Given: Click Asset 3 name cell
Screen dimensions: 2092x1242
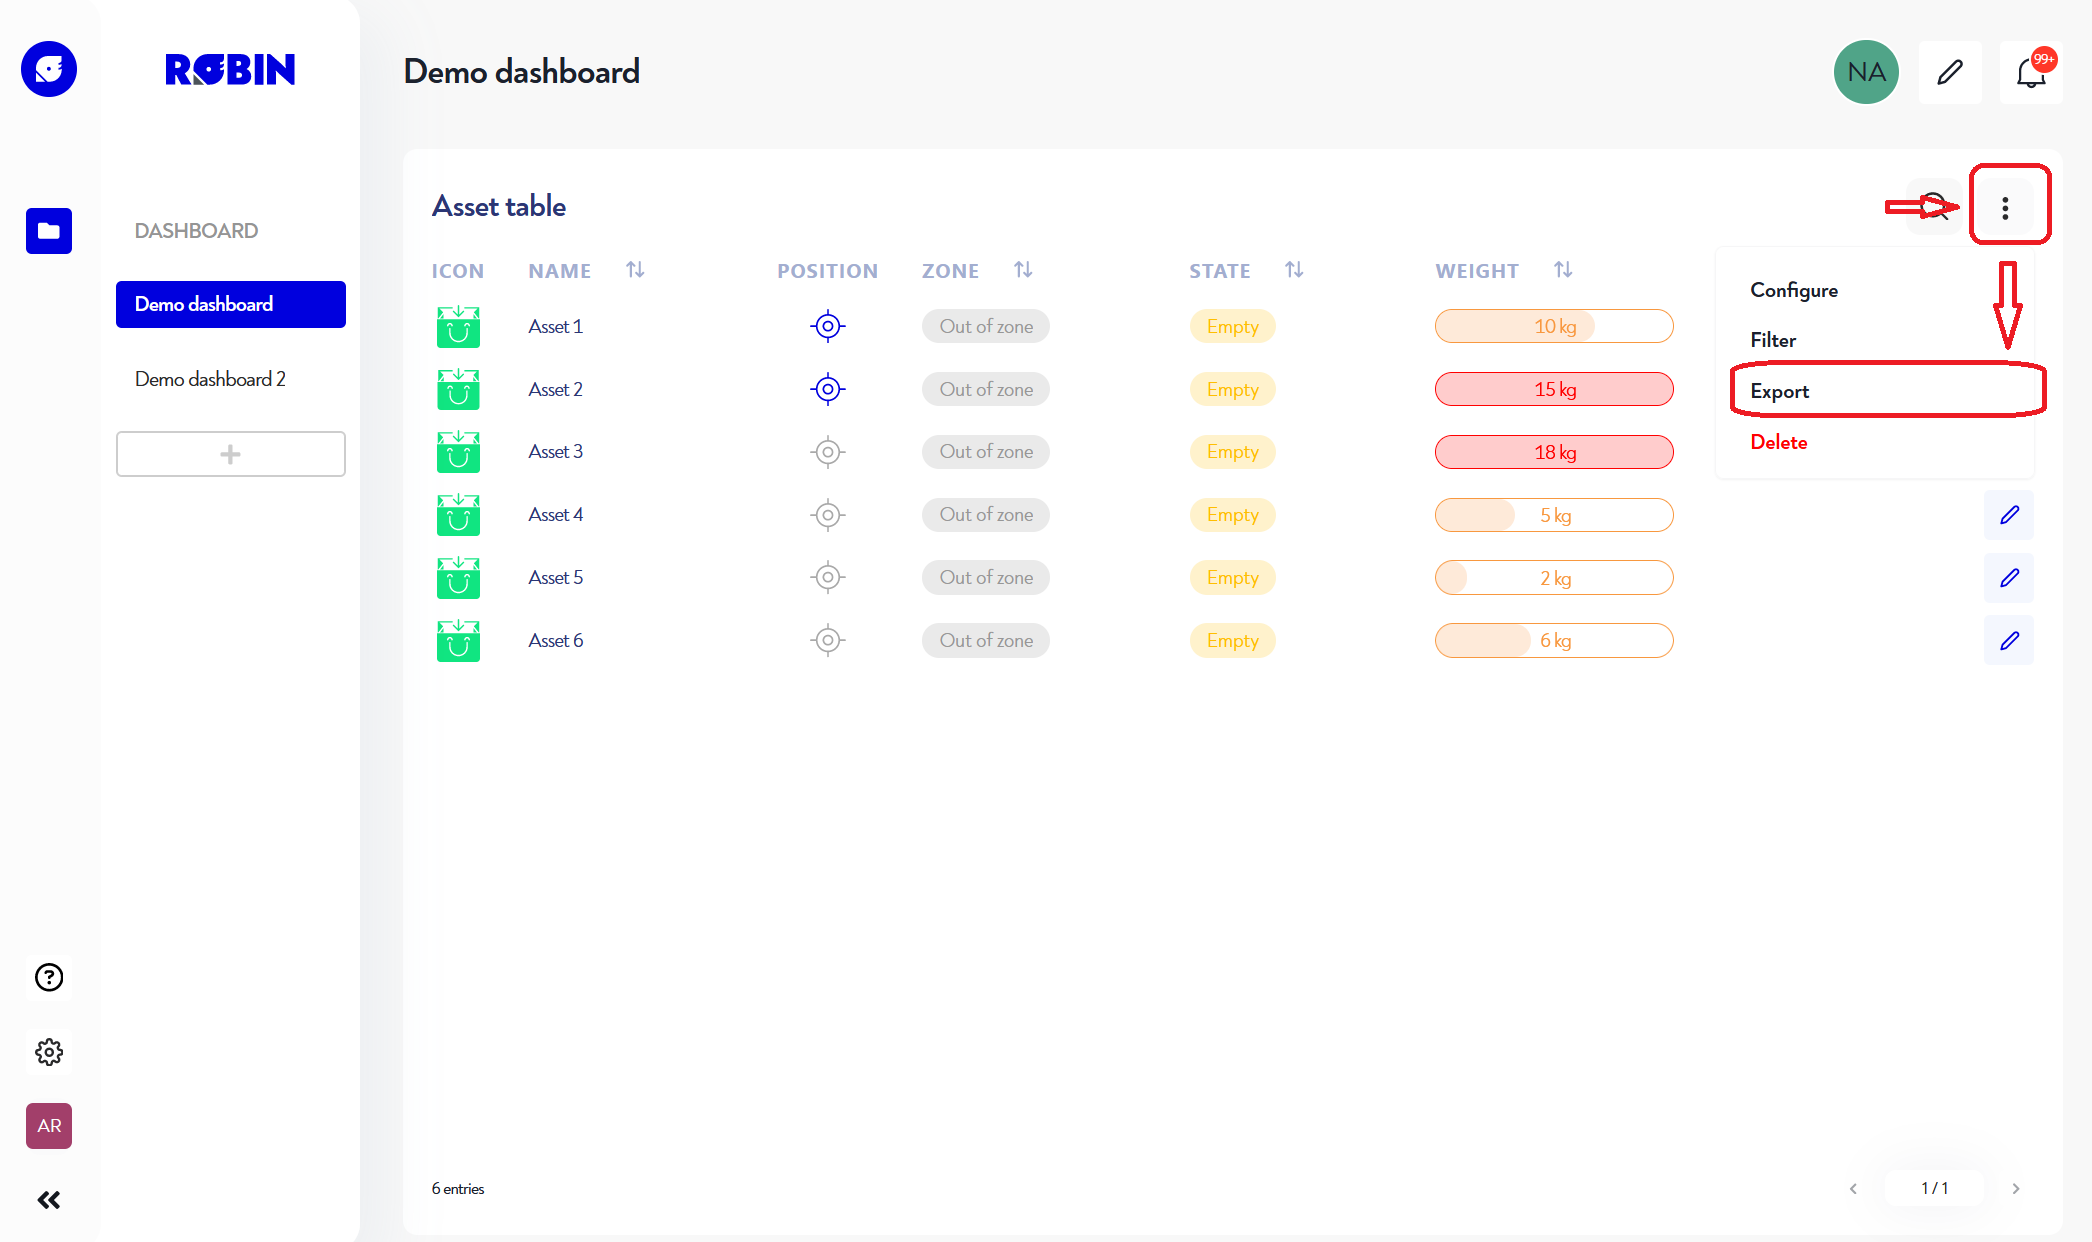Looking at the screenshot, I should [x=555, y=451].
